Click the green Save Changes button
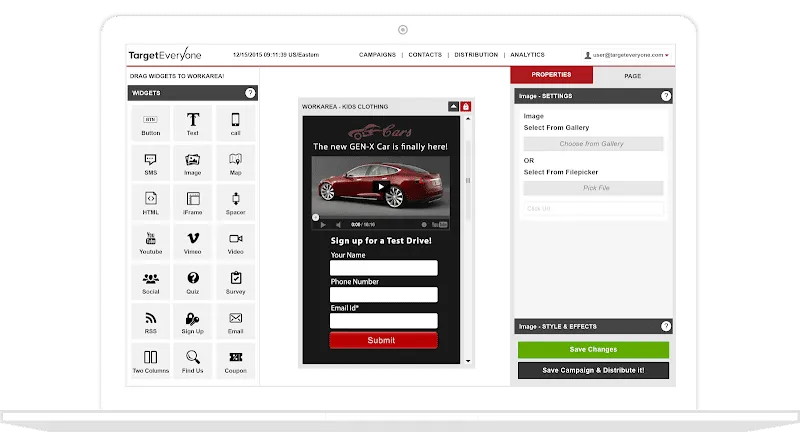Viewport: 800px width, 432px height. [x=593, y=349]
